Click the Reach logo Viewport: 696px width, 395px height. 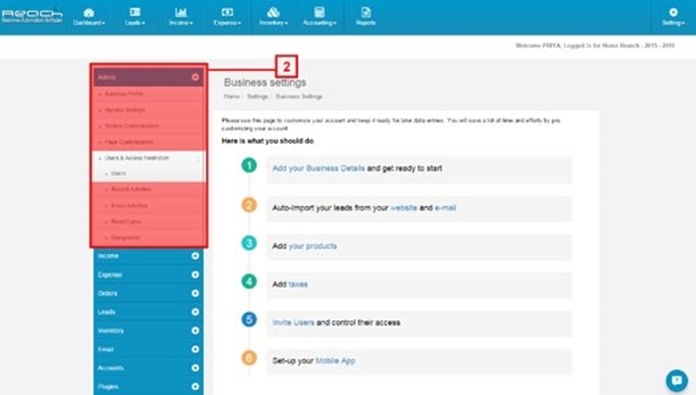[32, 16]
